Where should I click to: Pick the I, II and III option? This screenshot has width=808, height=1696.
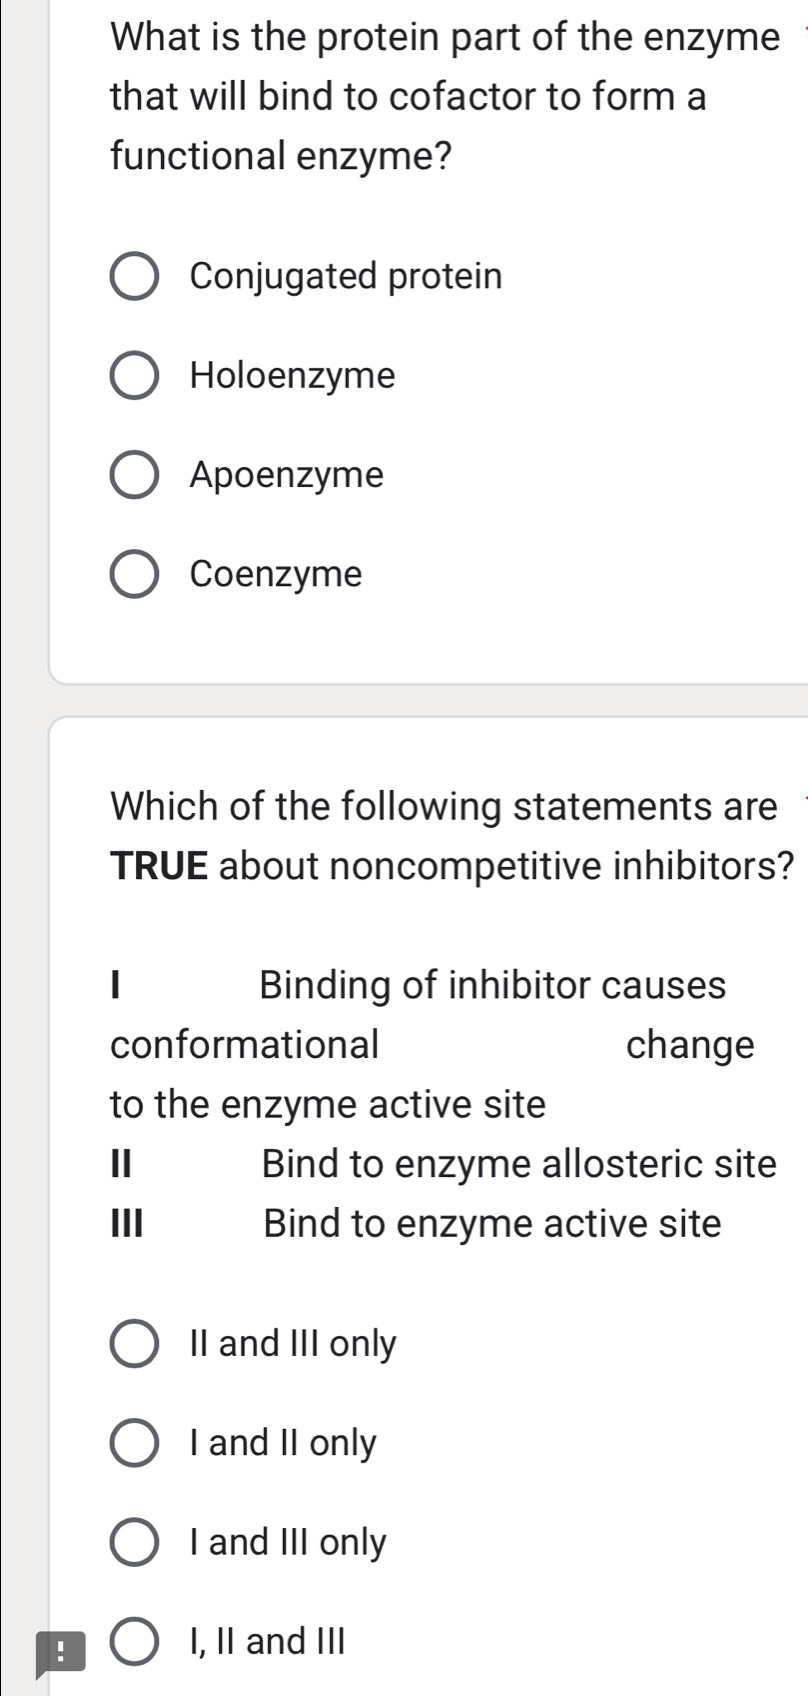[x=137, y=1640]
